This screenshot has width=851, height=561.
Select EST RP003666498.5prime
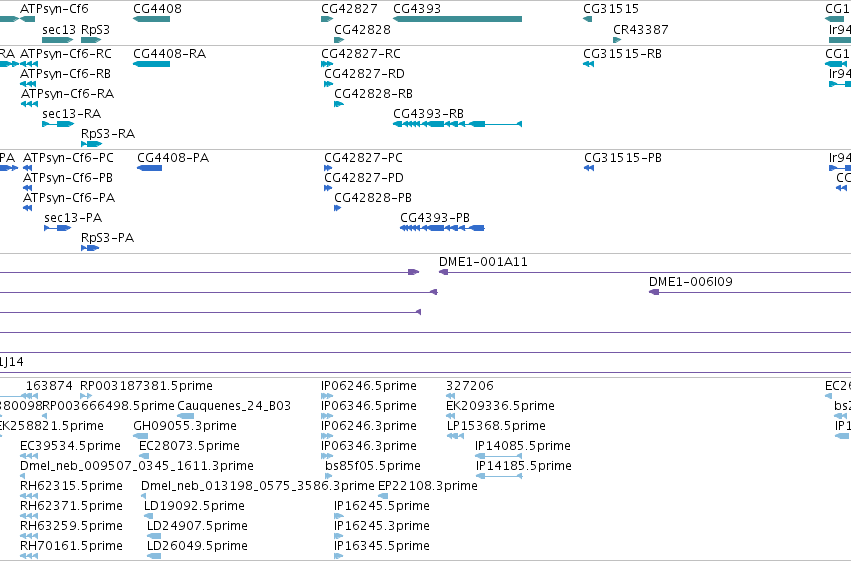(108, 406)
